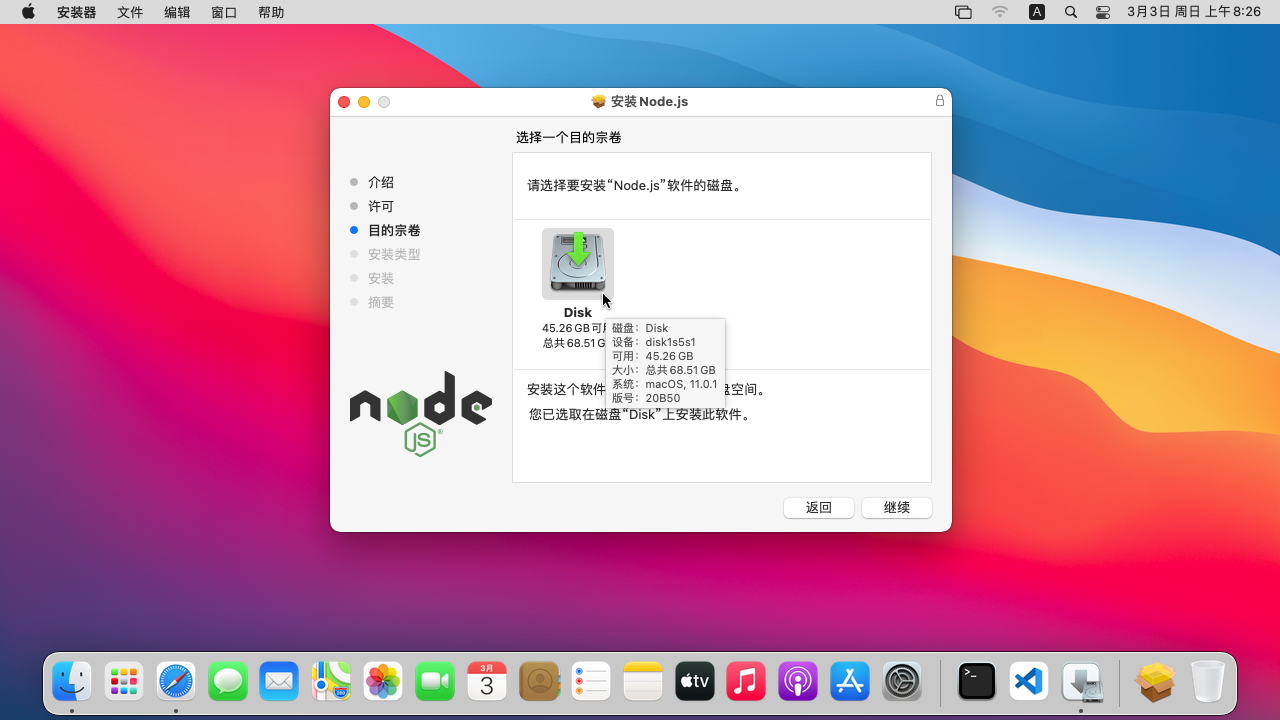Open the 编辑 menu
This screenshot has width=1280, height=720.
pos(177,12)
